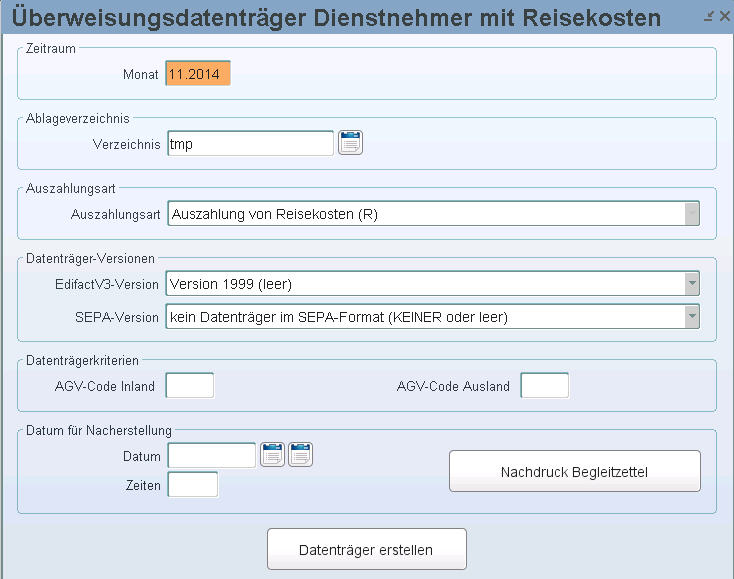The image size is (734, 579).
Task: Open the EdifactV3-Version dropdown
Action: click(691, 284)
